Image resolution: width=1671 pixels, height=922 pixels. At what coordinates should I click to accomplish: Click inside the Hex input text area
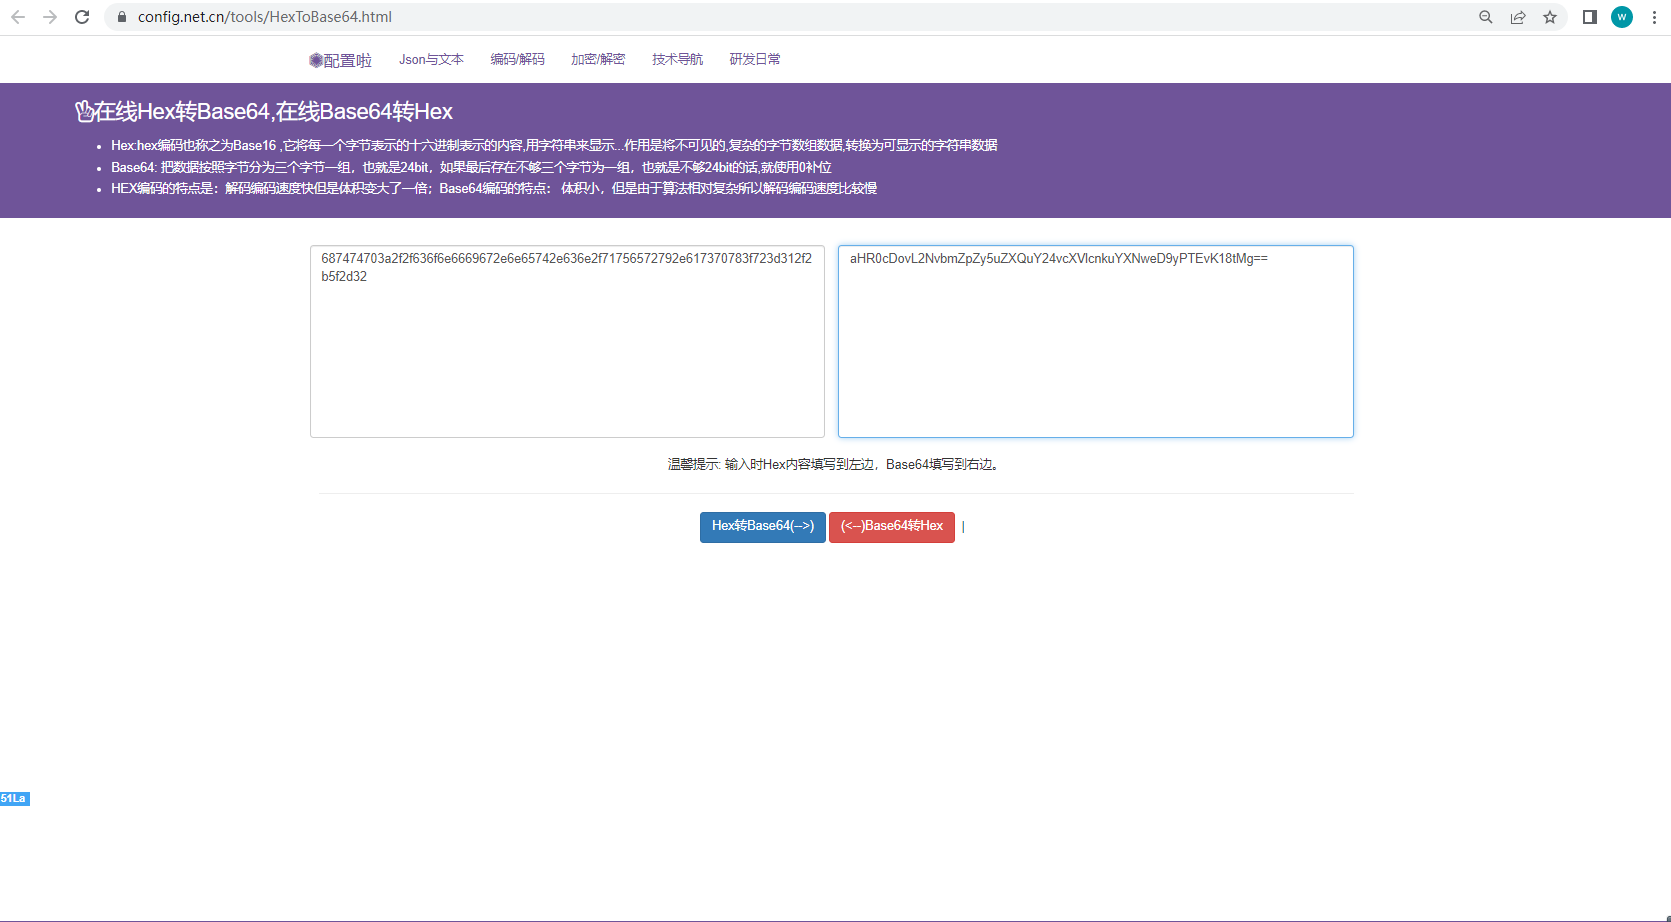pos(567,340)
